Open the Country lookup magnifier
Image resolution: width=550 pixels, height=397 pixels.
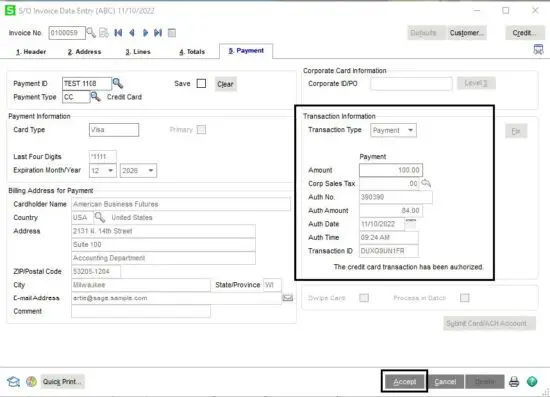(100, 217)
